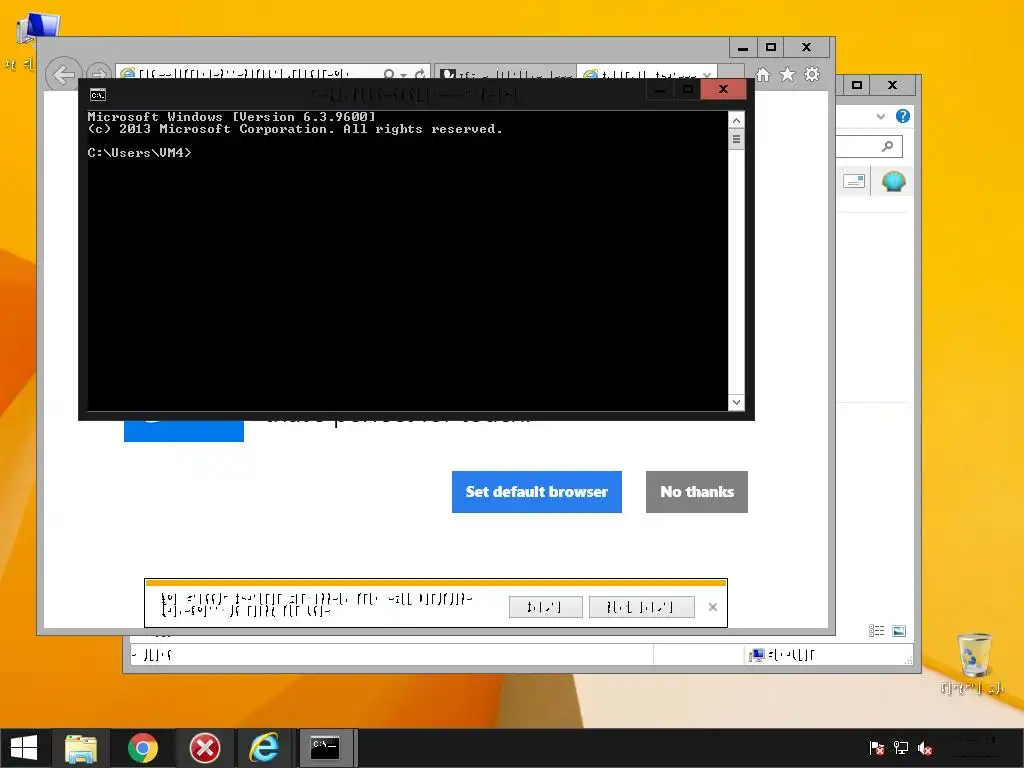
Task: Click the magnifier search icon in IE address bar
Action: pos(389,74)
